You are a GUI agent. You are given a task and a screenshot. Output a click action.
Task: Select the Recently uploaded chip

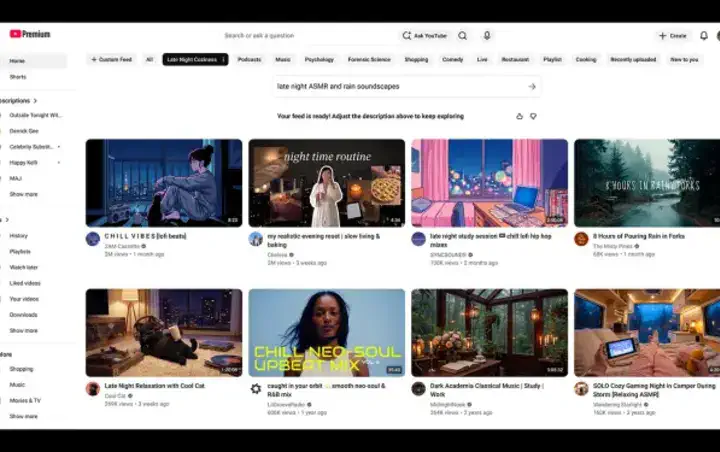pos(633,59)
